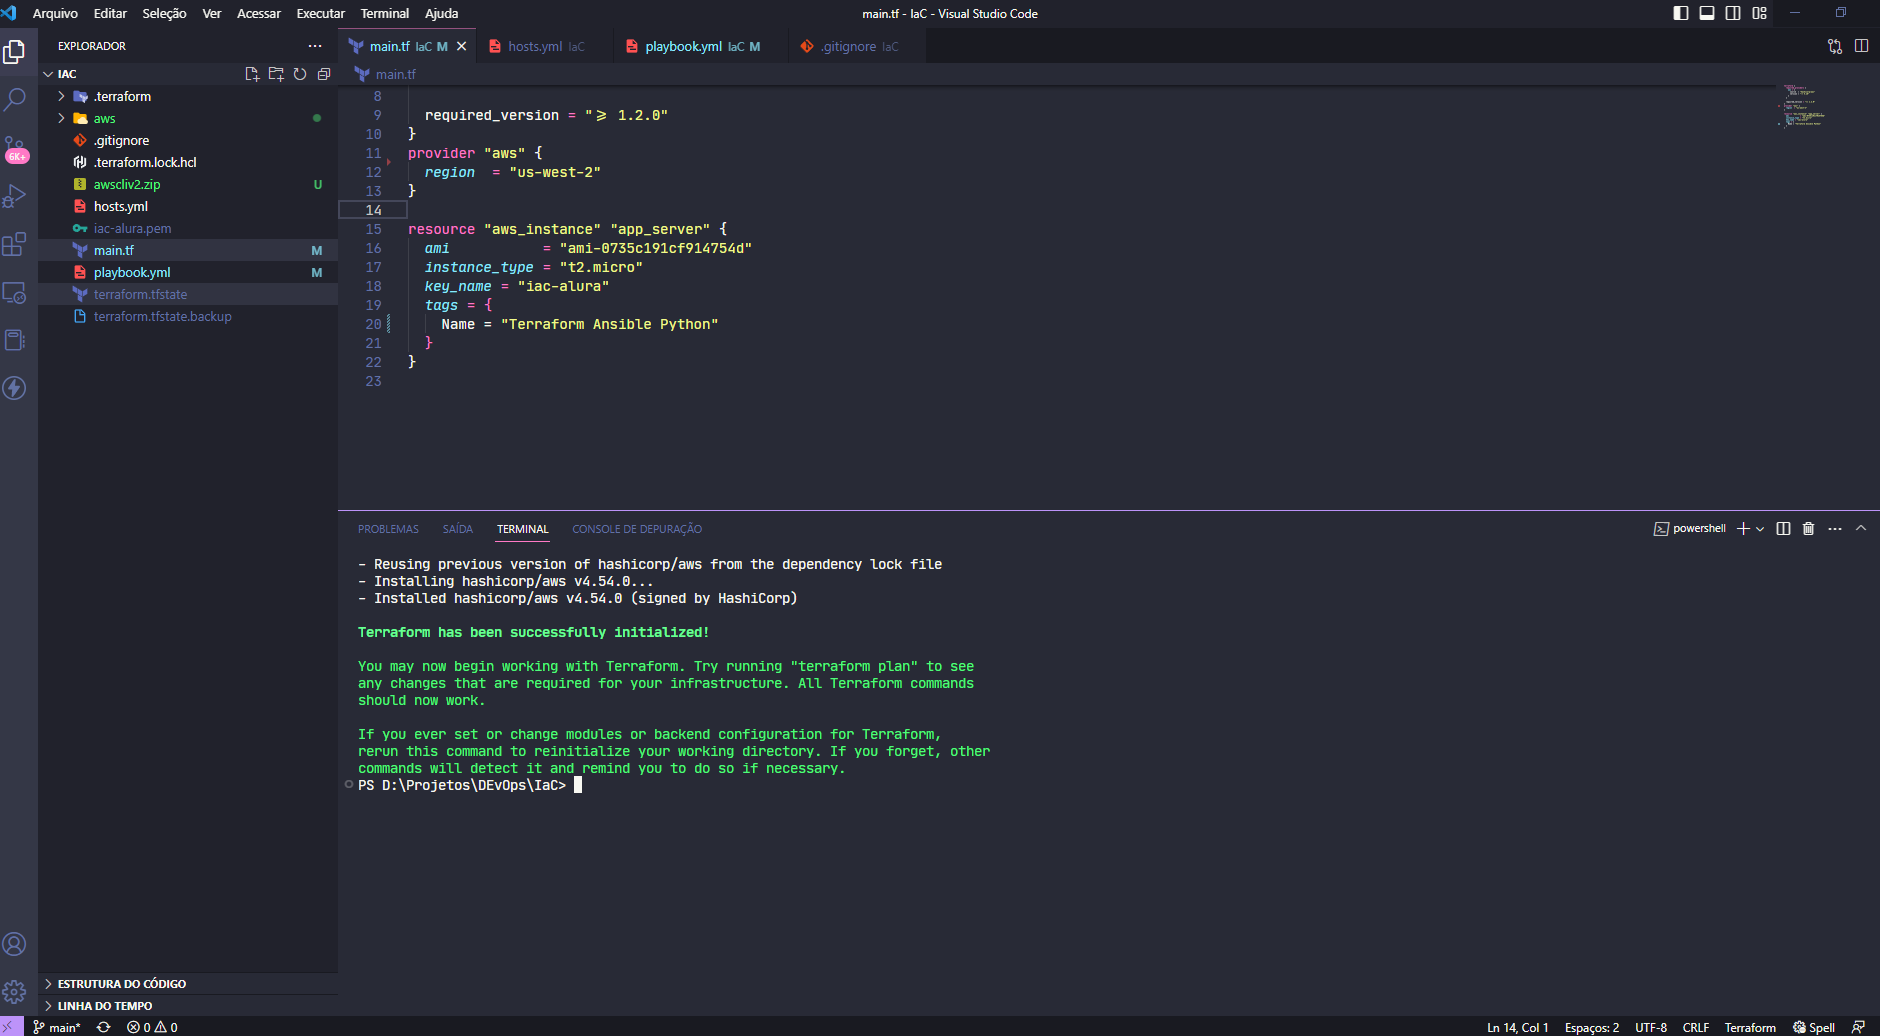
Task: Open the Terminal menu in menu bar
Action: tap(385, 13)
